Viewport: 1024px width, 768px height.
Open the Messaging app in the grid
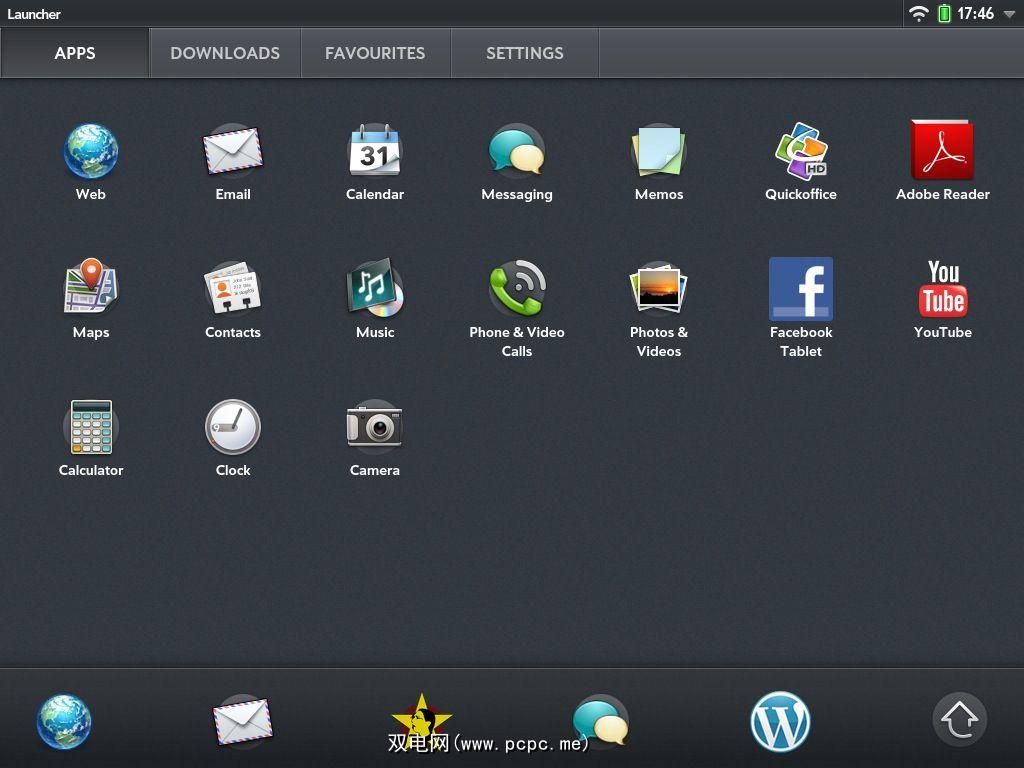coord(517,151)
